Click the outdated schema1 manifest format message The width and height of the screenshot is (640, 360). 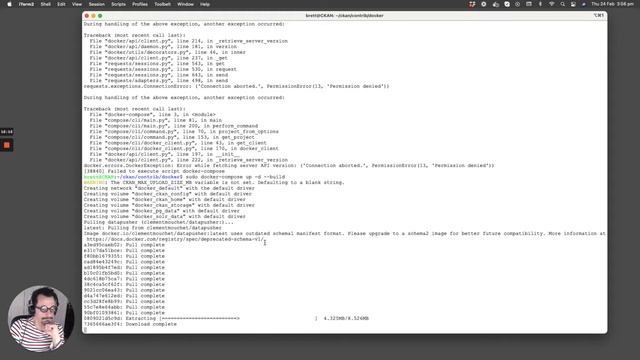pos(344,233)
